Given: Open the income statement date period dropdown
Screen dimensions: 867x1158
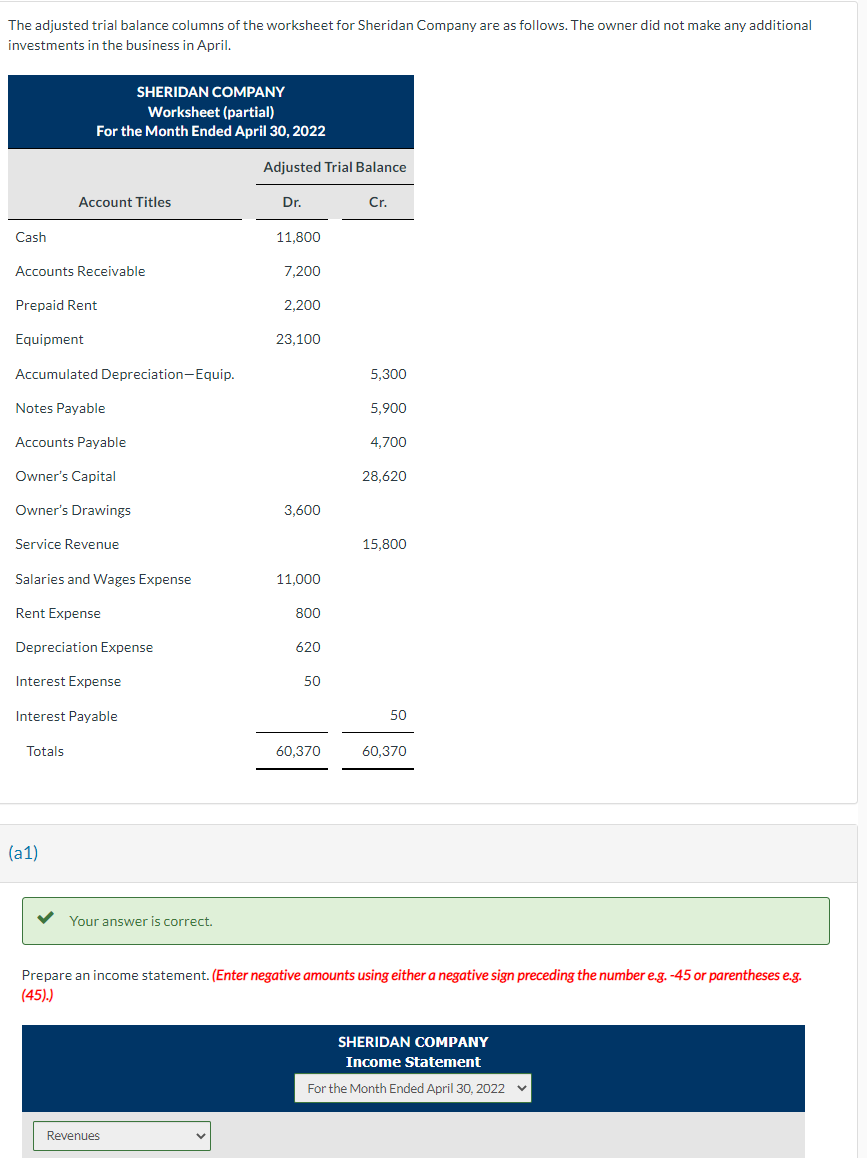Looking at the screenshot, I should tap(412, 1087).
